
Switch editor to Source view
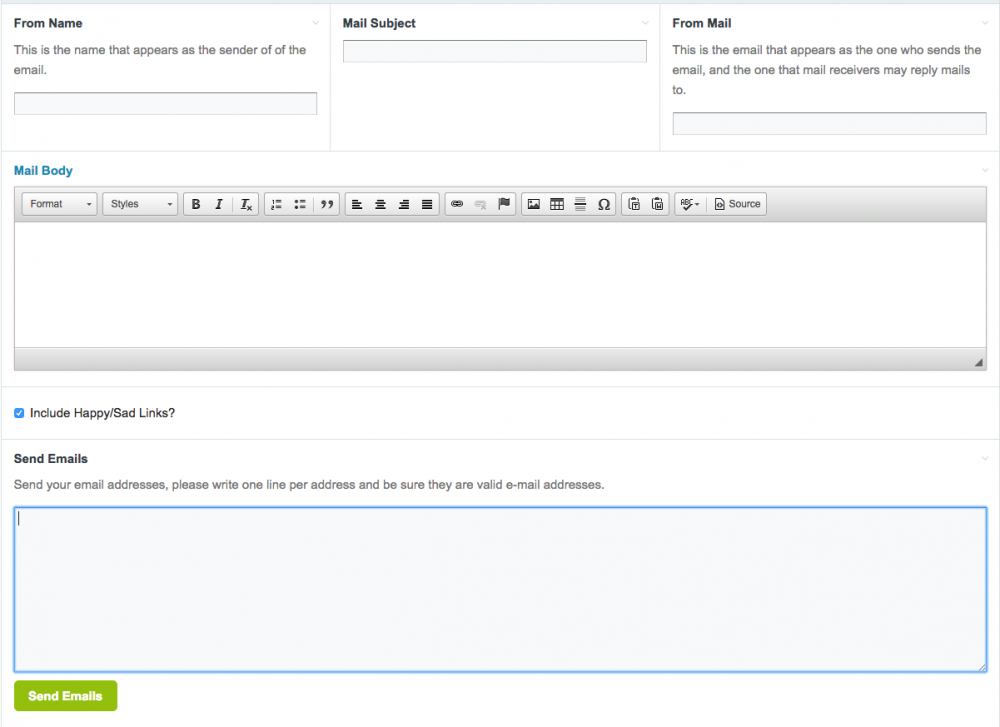tap(738, 204)
